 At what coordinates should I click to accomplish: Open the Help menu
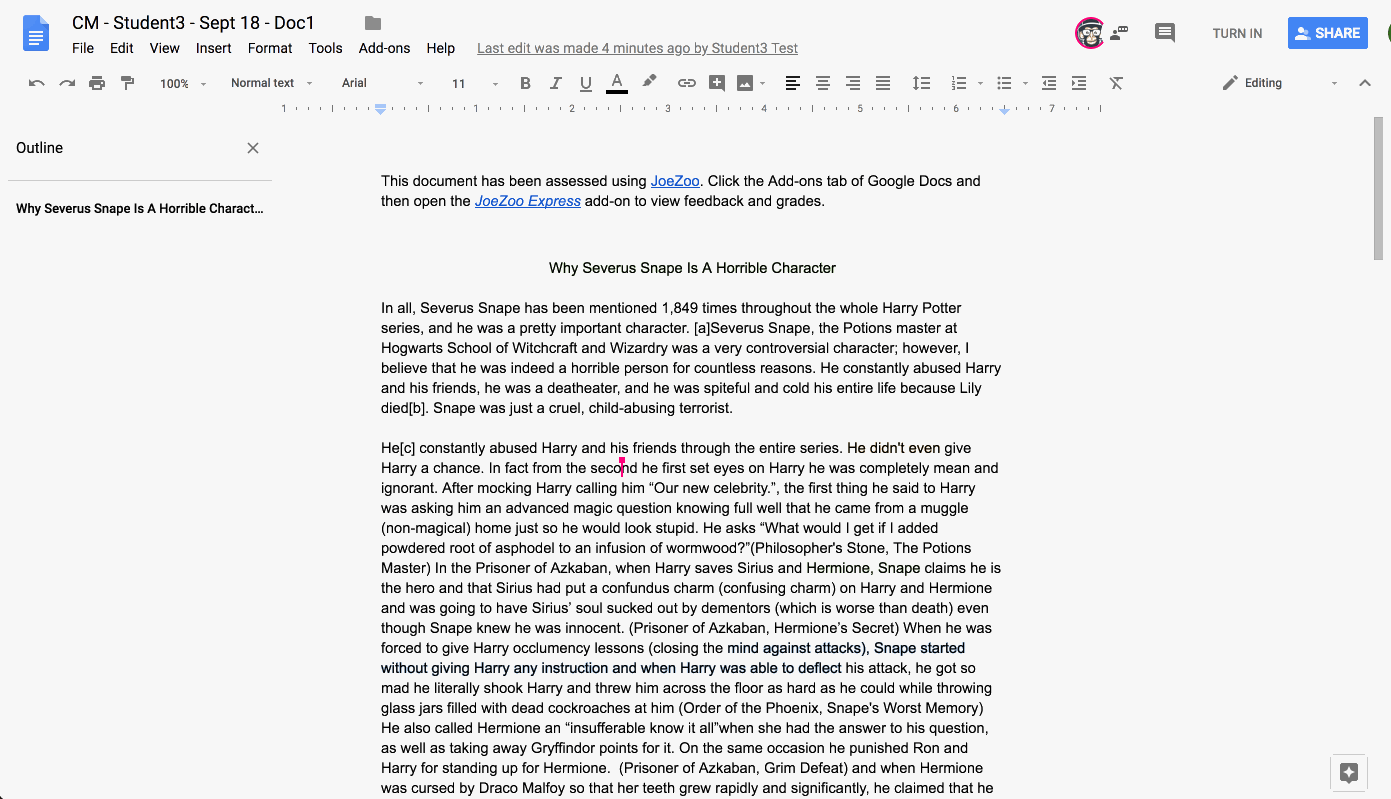441,48
